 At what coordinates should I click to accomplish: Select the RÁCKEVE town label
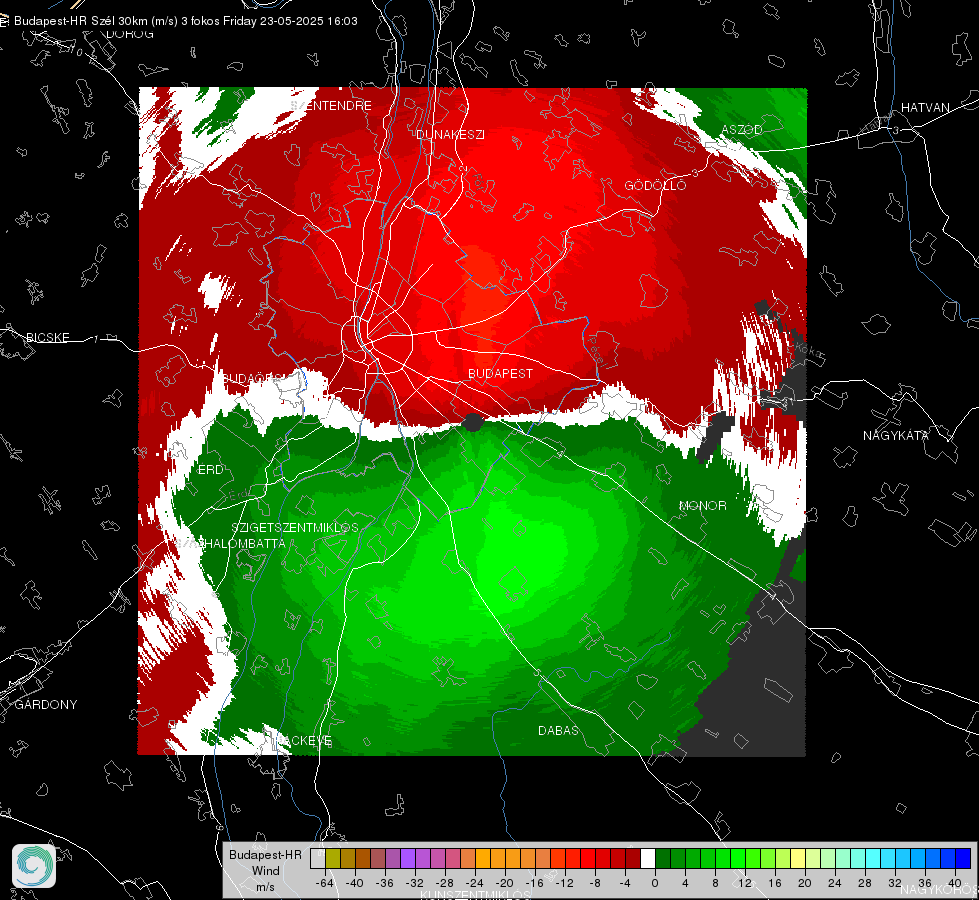(x=303, y=741)
